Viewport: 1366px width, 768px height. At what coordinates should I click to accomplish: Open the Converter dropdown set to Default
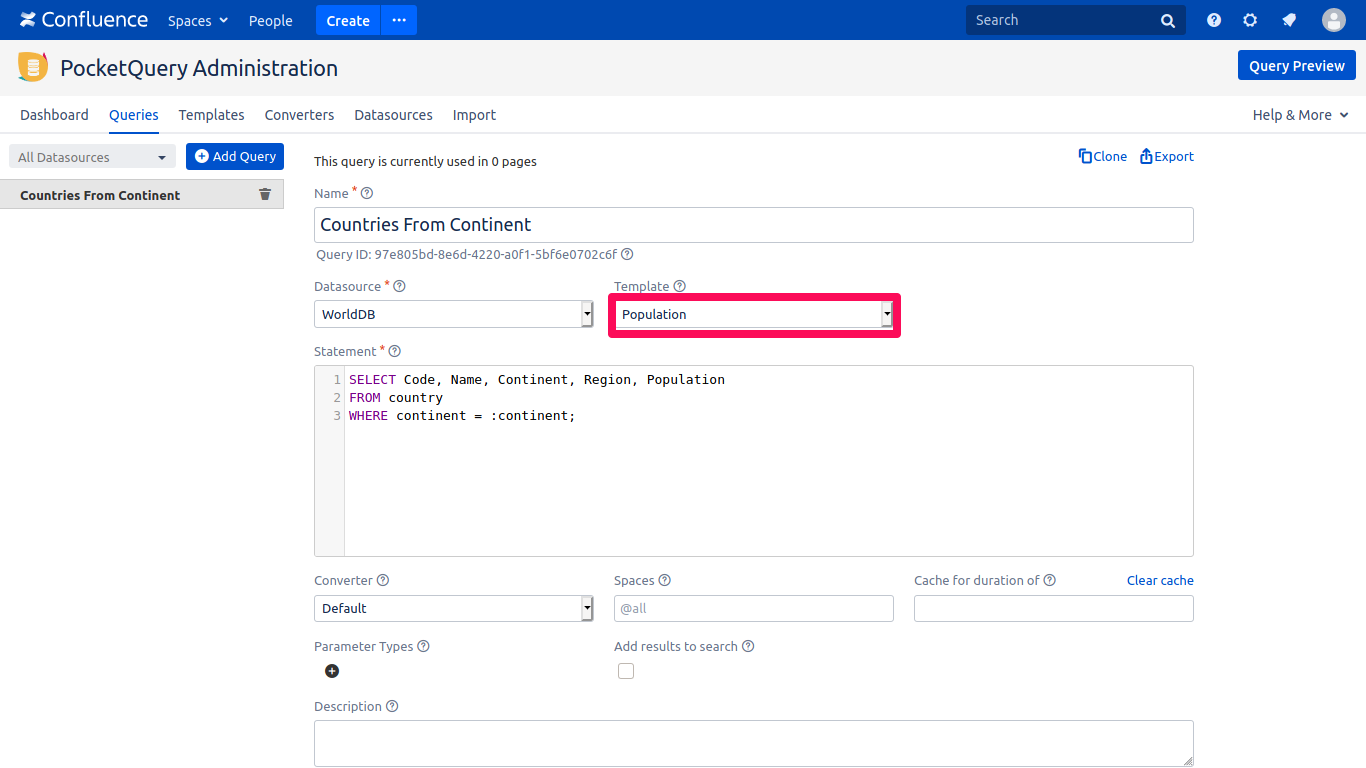pyautogui.click(x=453, y=608)
